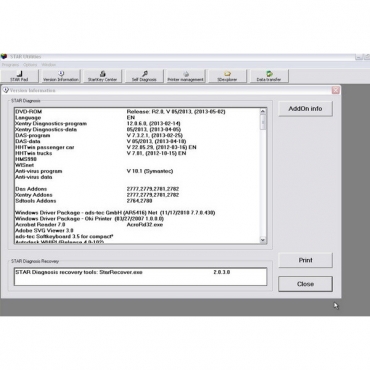
Task: Open the Programs menu
Action: click(10, 65)
